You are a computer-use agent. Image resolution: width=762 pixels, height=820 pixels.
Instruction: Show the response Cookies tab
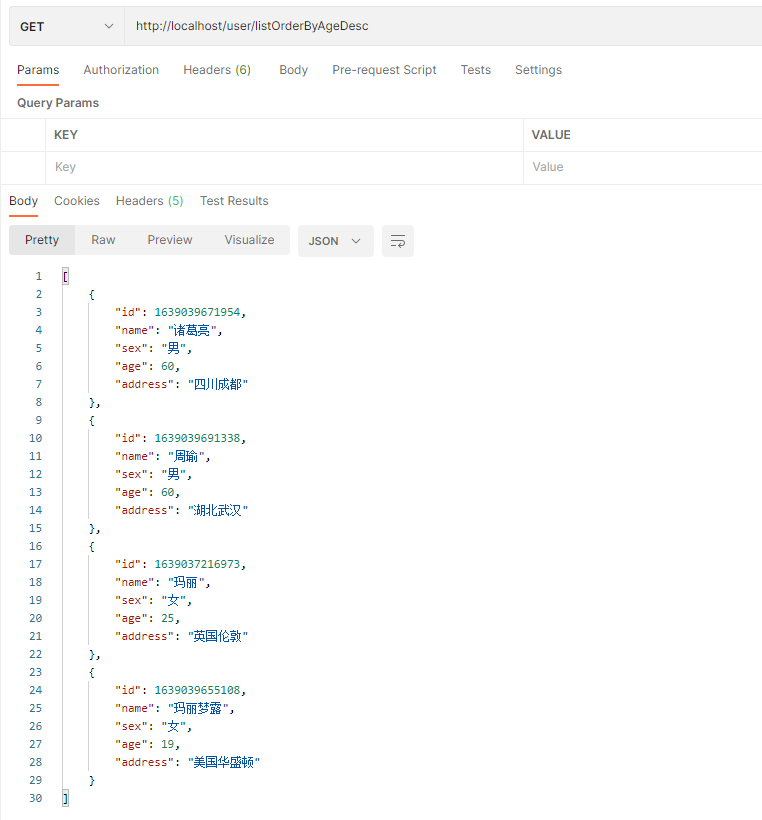click(77, 201)
